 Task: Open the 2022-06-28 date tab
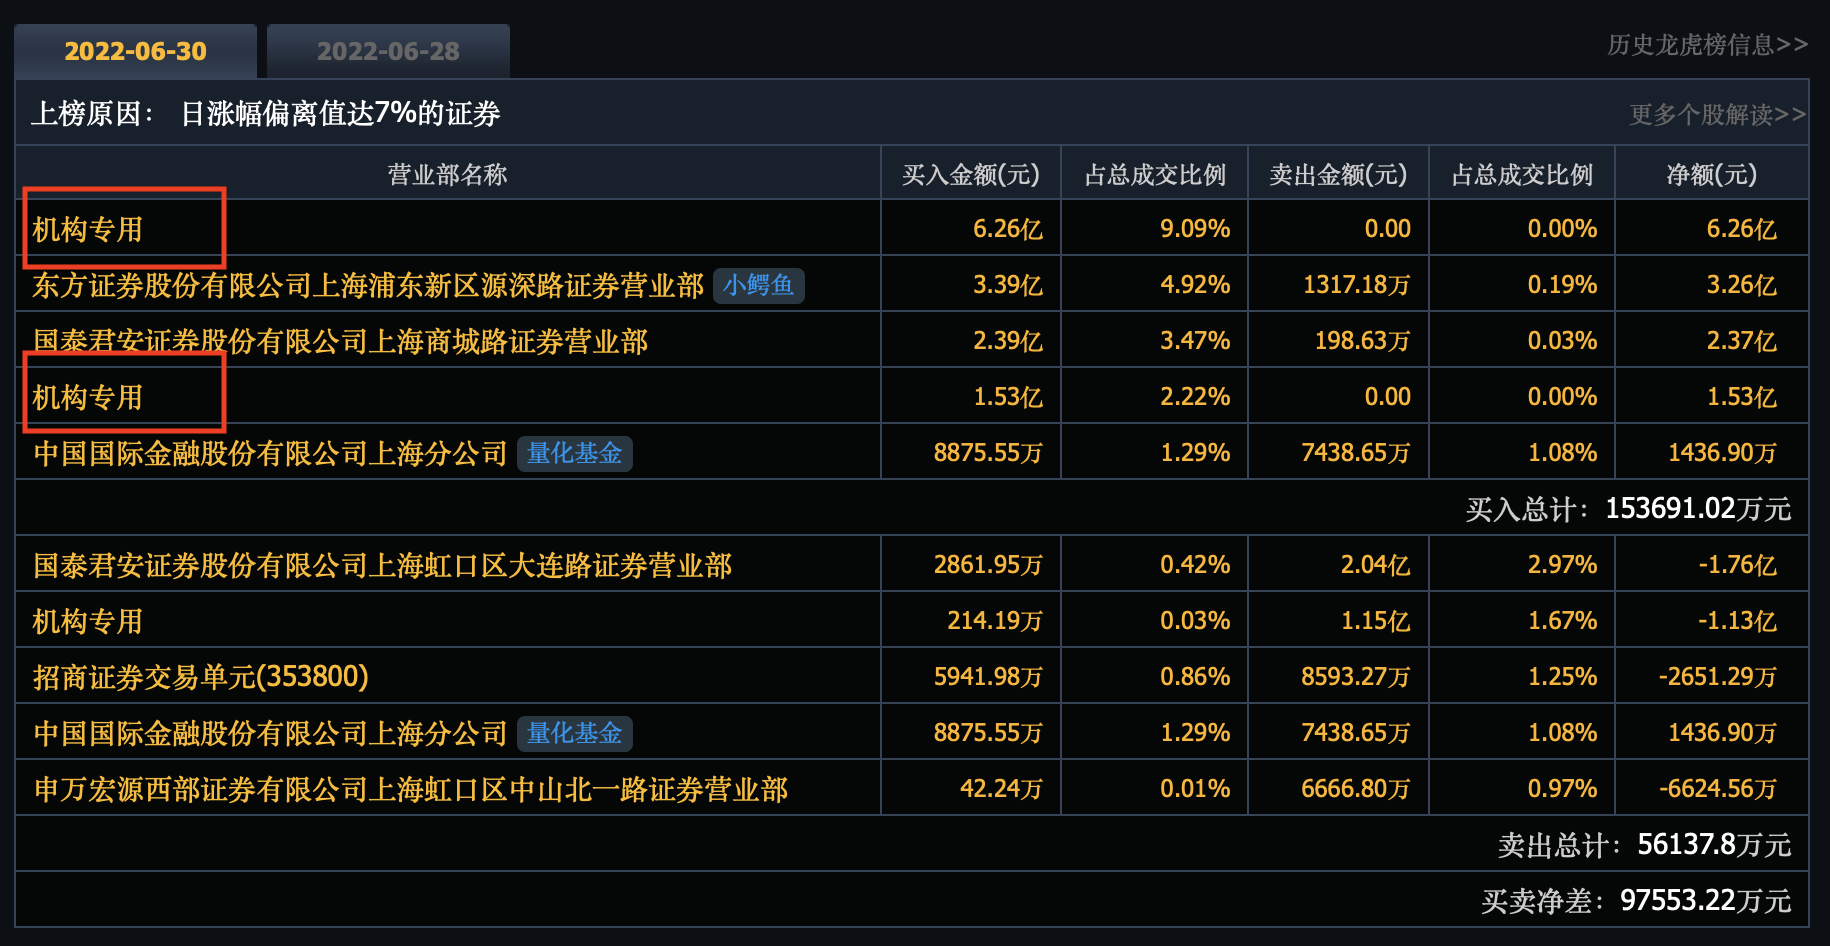(388, 51)
